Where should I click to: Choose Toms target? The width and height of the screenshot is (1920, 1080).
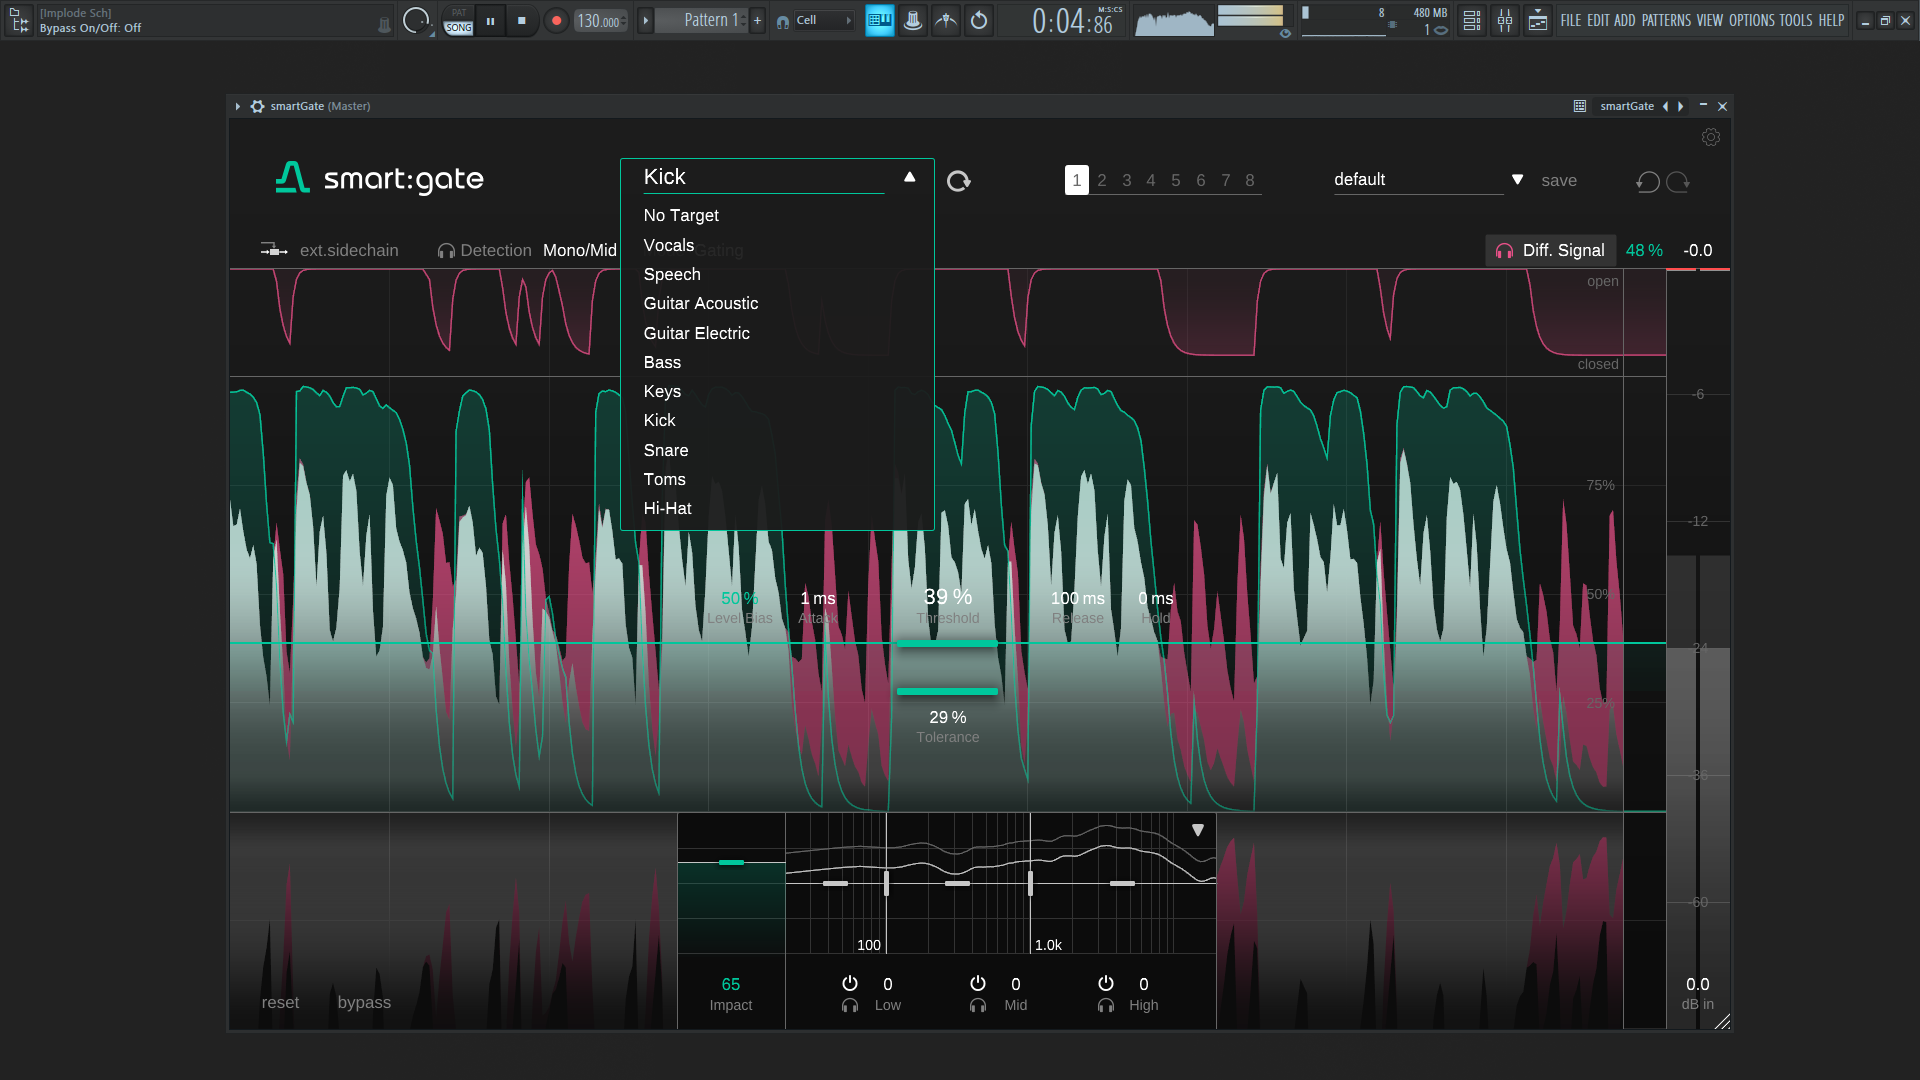(x=664, y=479)
